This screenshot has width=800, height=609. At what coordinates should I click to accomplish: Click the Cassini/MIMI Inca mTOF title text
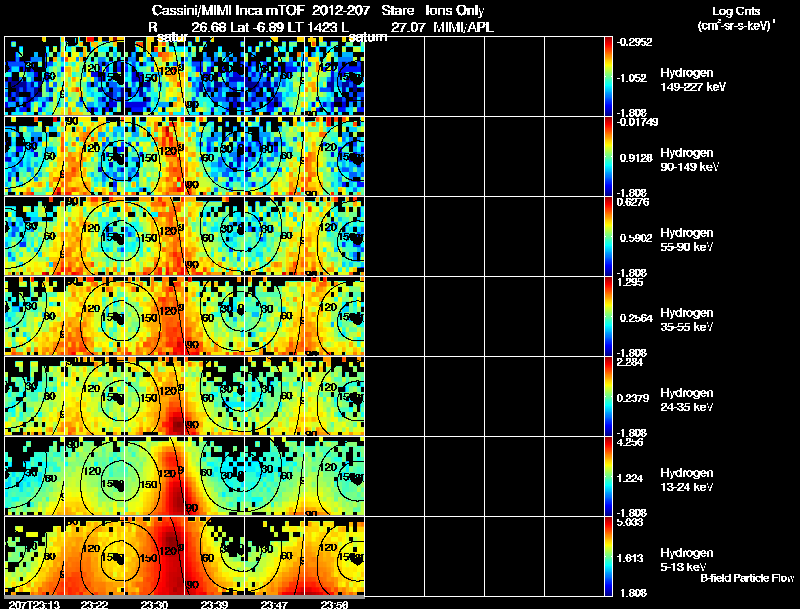(x=228, y=10)
